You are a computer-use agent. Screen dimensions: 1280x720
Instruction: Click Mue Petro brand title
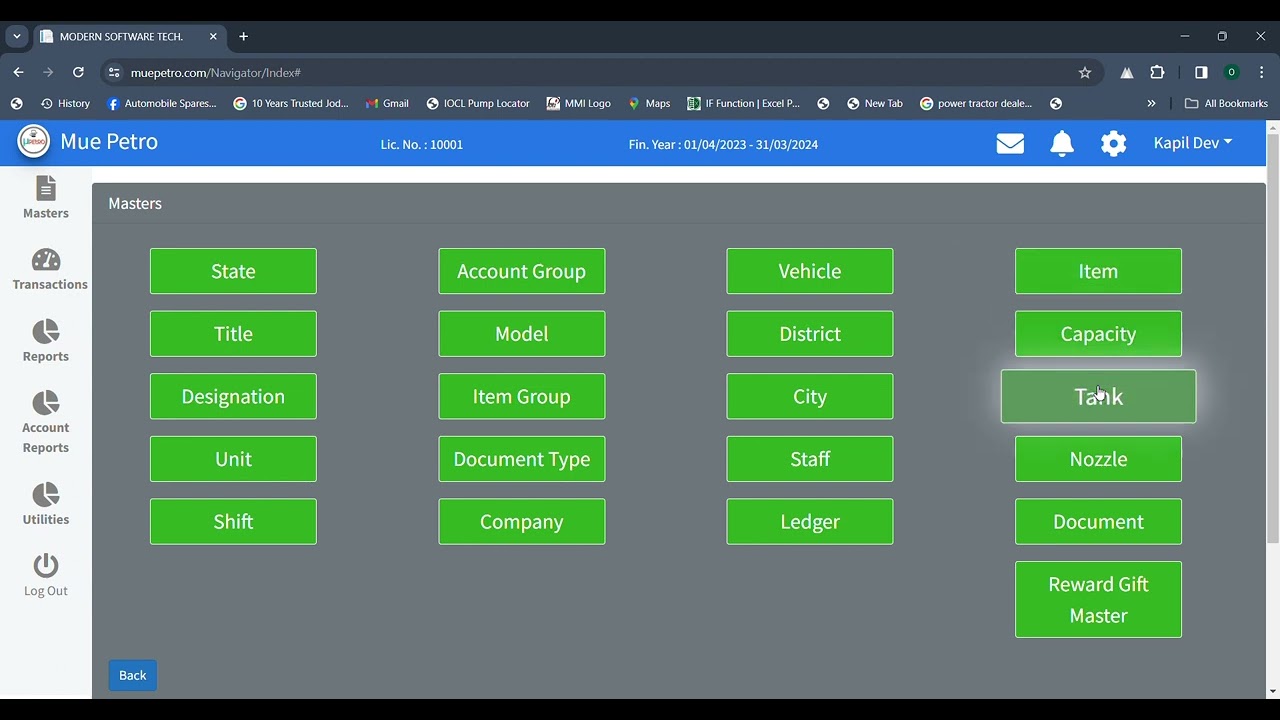[x=109, y=142]
